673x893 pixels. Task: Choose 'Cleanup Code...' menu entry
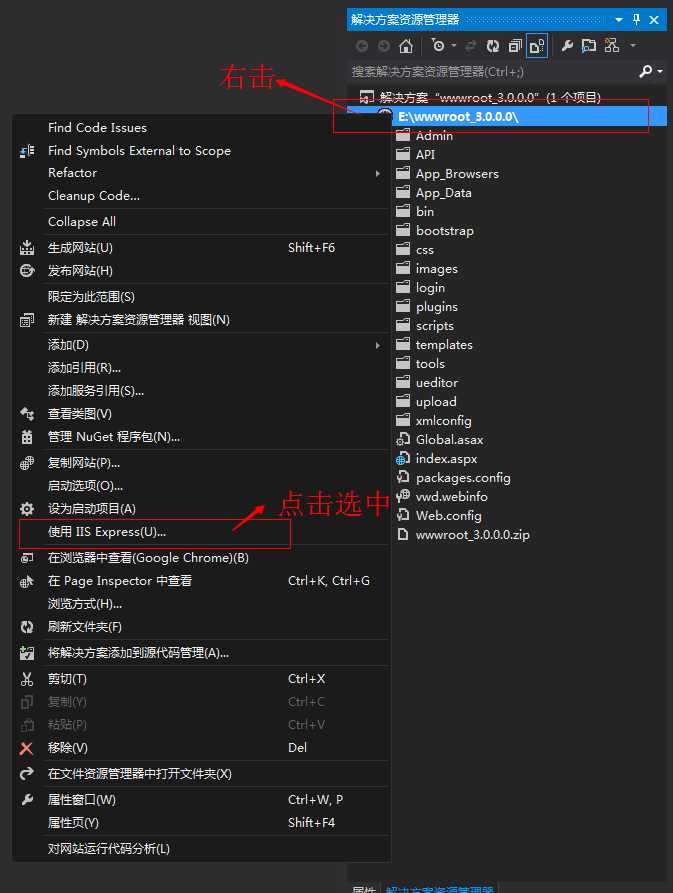tap(94, 196)
